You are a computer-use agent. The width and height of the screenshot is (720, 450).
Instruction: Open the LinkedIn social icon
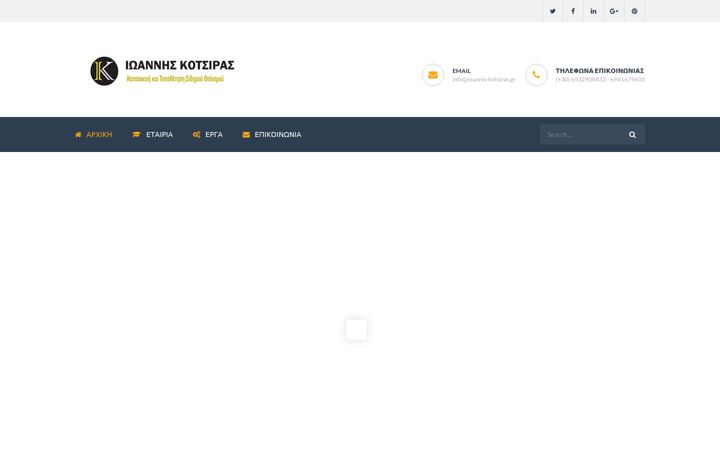pos(593,11)
